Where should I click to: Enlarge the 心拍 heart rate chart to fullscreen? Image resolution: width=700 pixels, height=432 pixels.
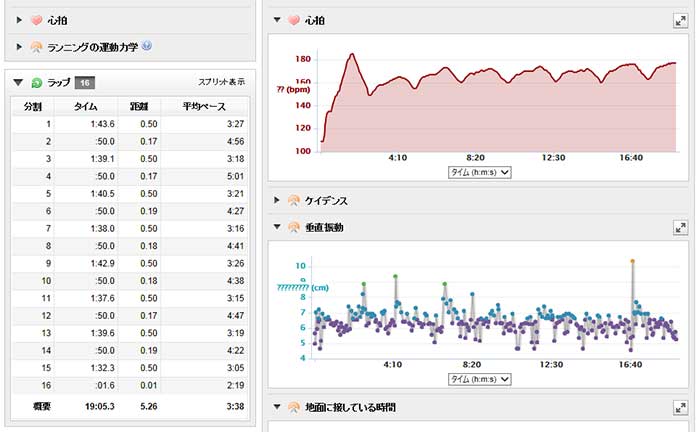coord(680,20)
